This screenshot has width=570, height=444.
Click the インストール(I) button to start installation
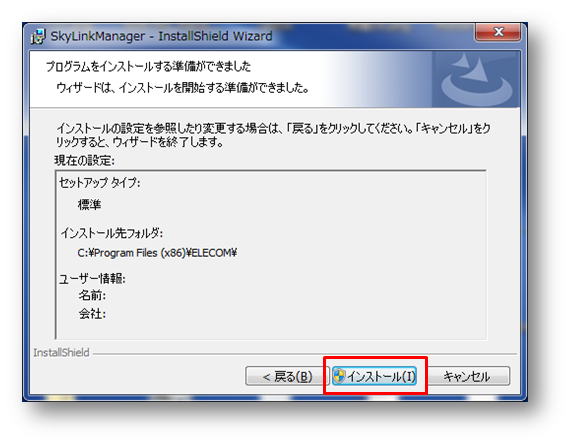tap(374, 376)
